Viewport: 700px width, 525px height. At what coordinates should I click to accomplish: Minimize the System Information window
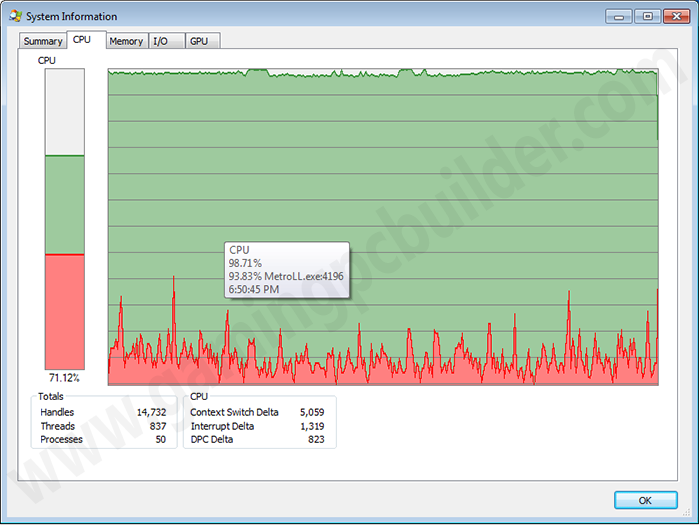pyautogui.click(x=619, y=17)
